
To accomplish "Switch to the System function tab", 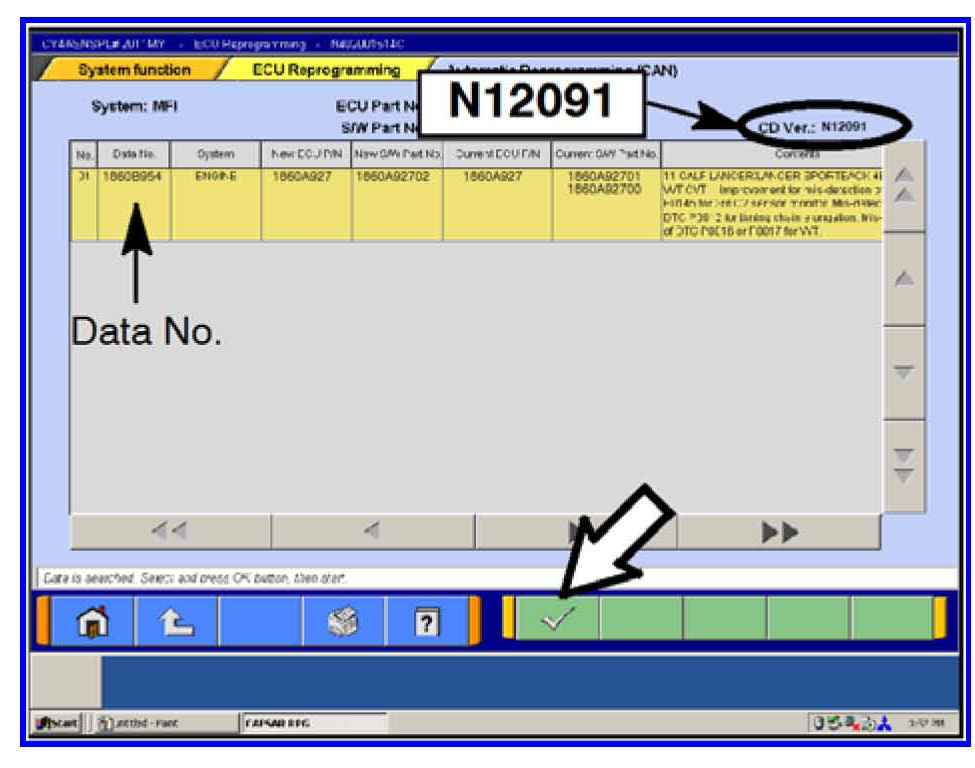I will pyautogui.click(x=133, y=71).
